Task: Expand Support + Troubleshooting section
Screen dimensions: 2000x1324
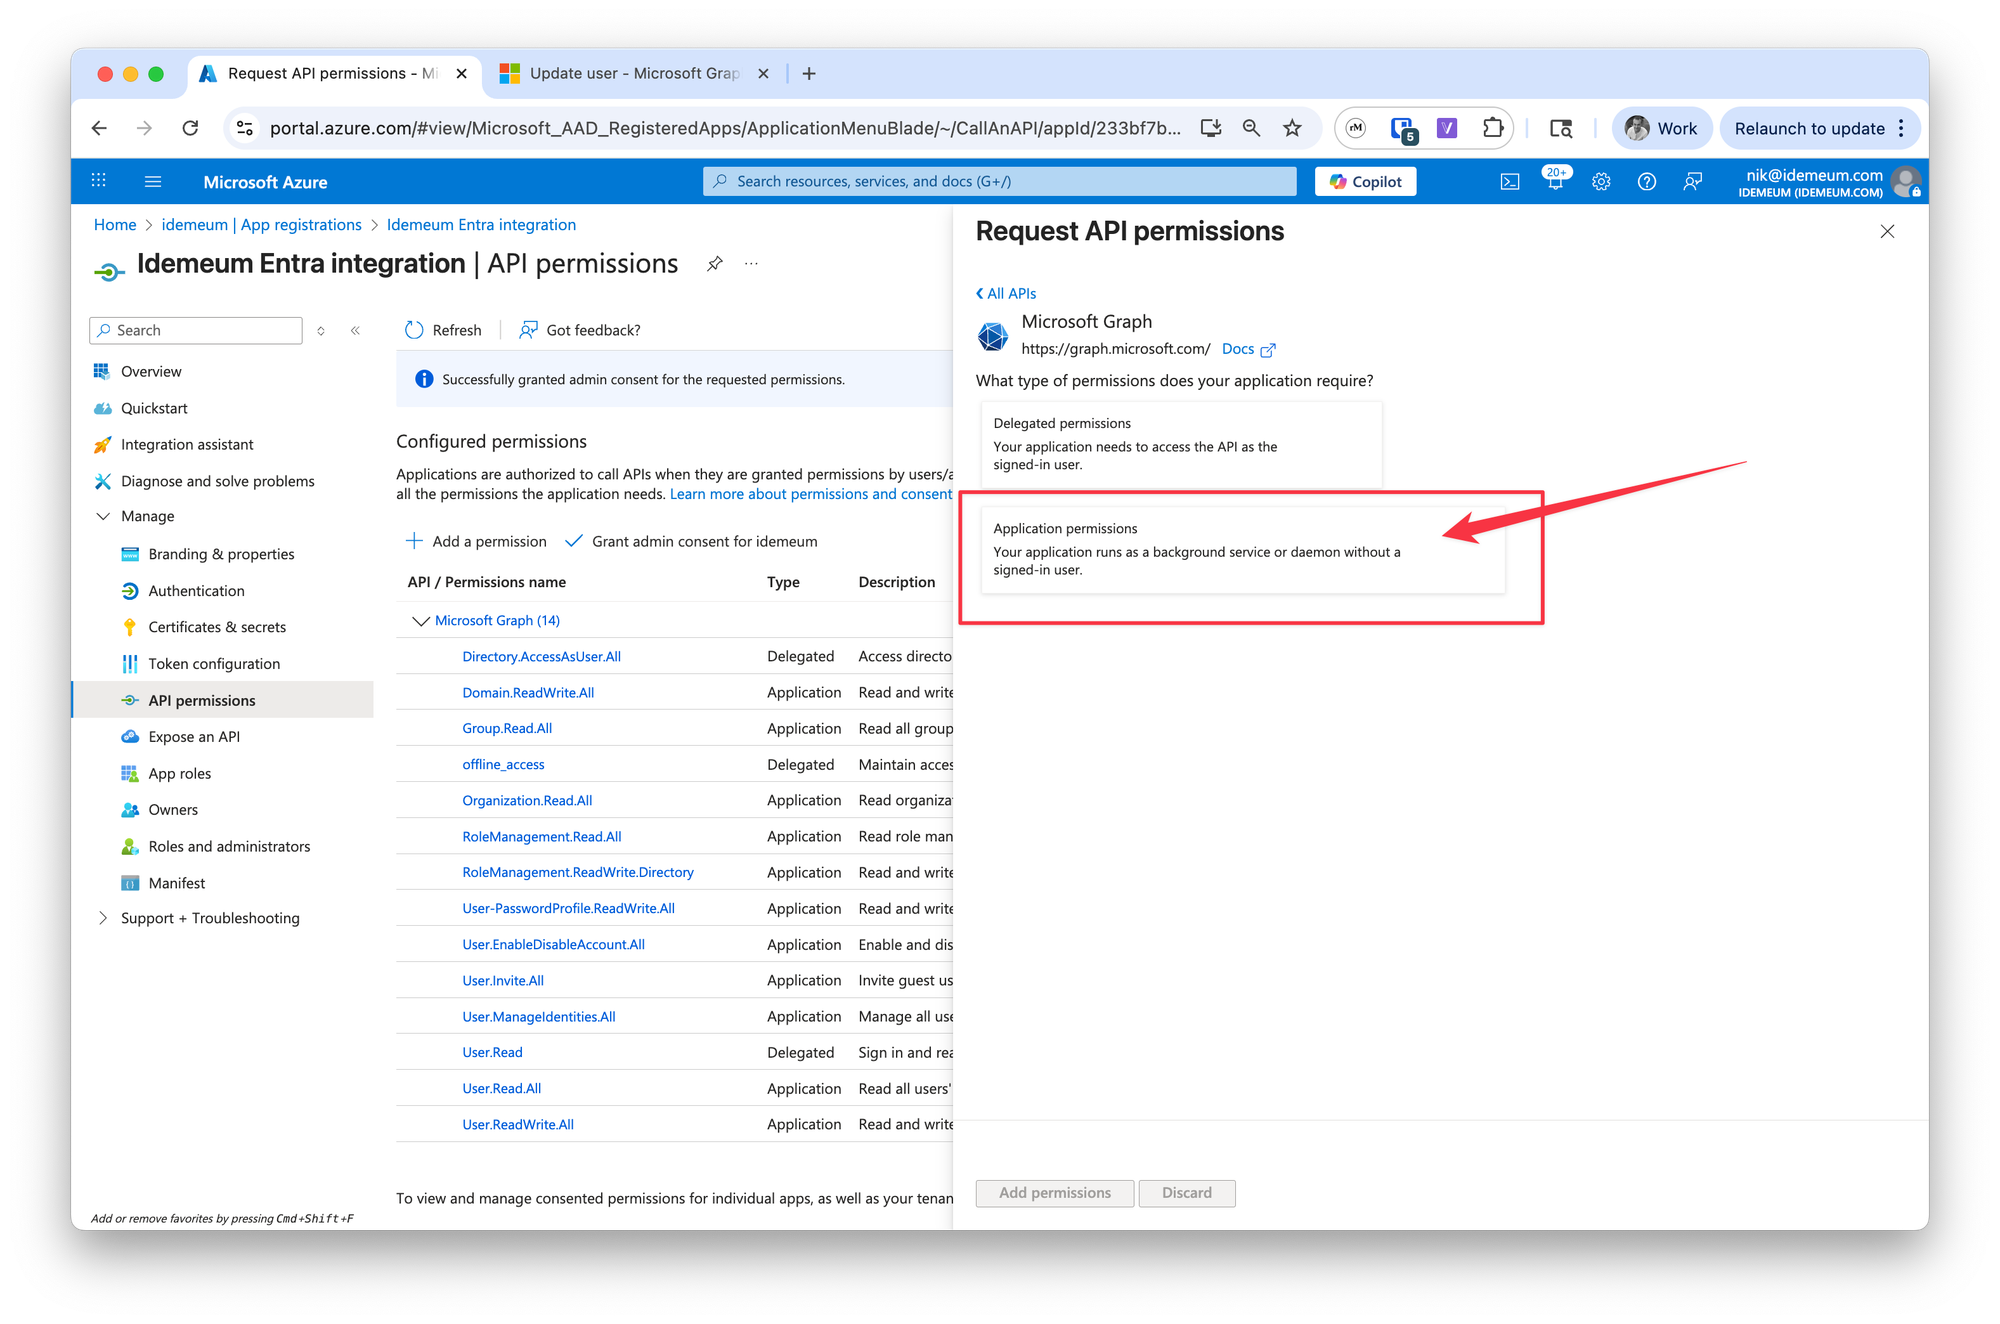Action: pyautogui.click(x=103, y=918)
